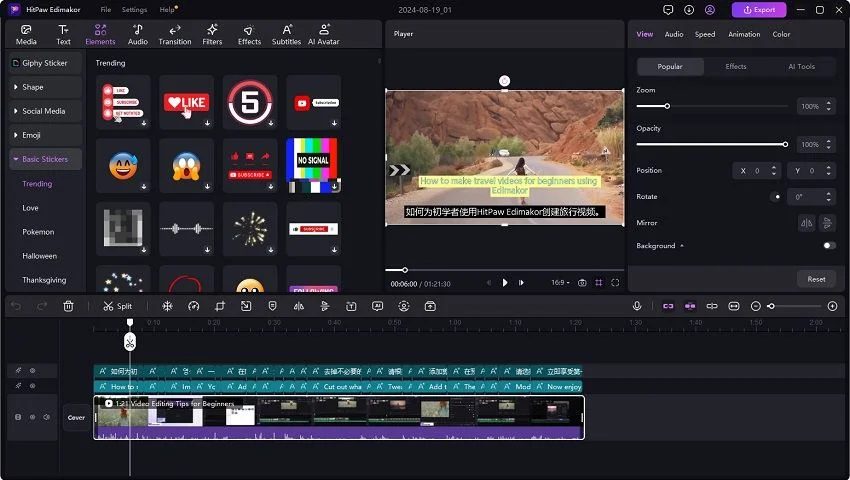Select the Halloween sticker category

tap(40, 256)
